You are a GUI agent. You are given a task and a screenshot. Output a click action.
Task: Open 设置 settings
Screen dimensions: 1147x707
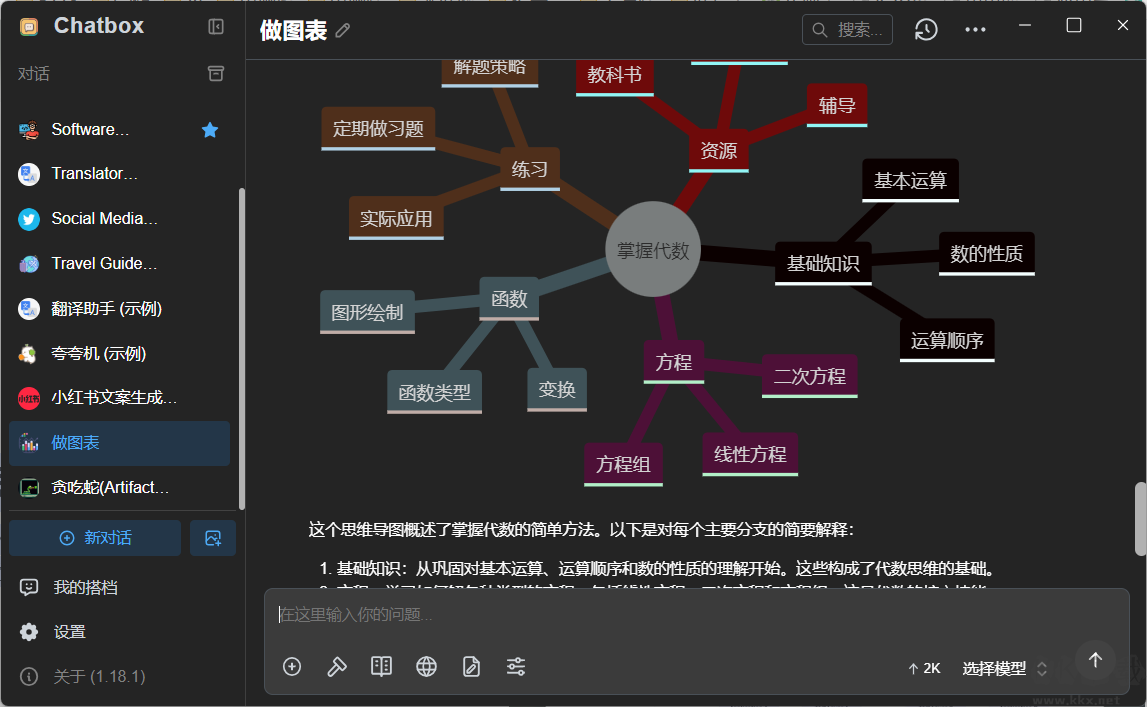pos(69,632)
